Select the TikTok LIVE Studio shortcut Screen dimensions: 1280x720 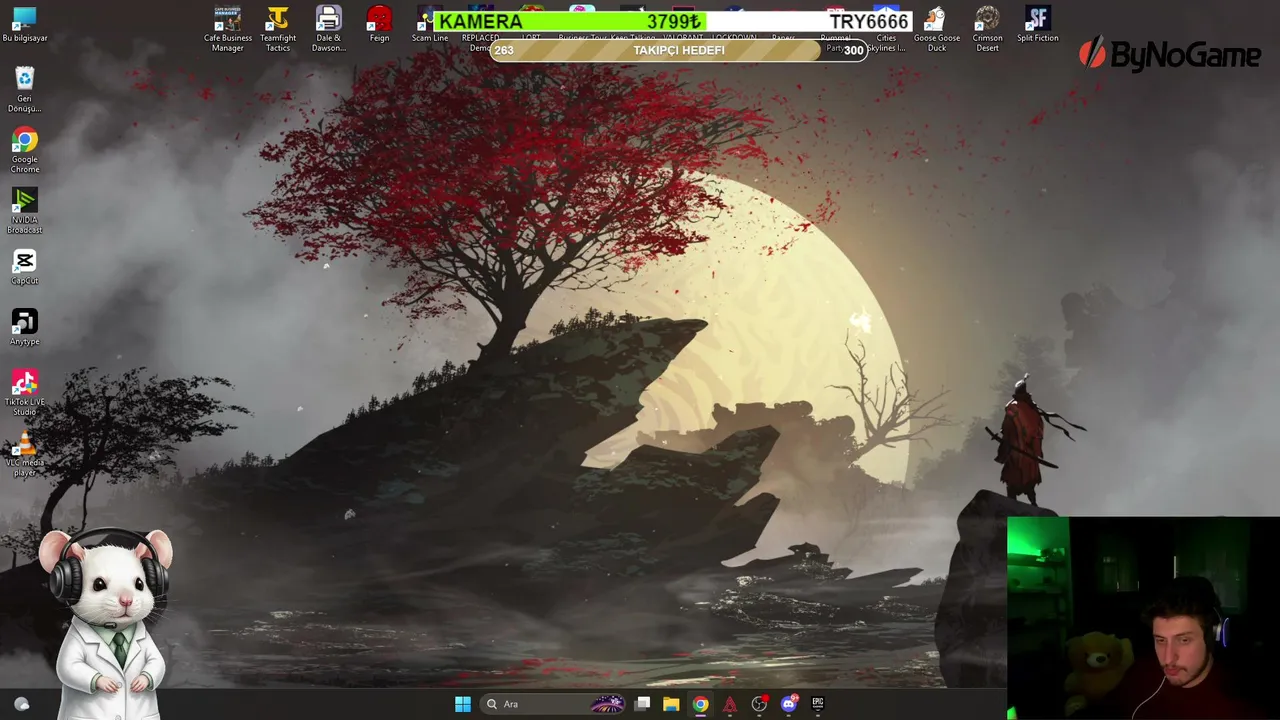click(25, 393)
